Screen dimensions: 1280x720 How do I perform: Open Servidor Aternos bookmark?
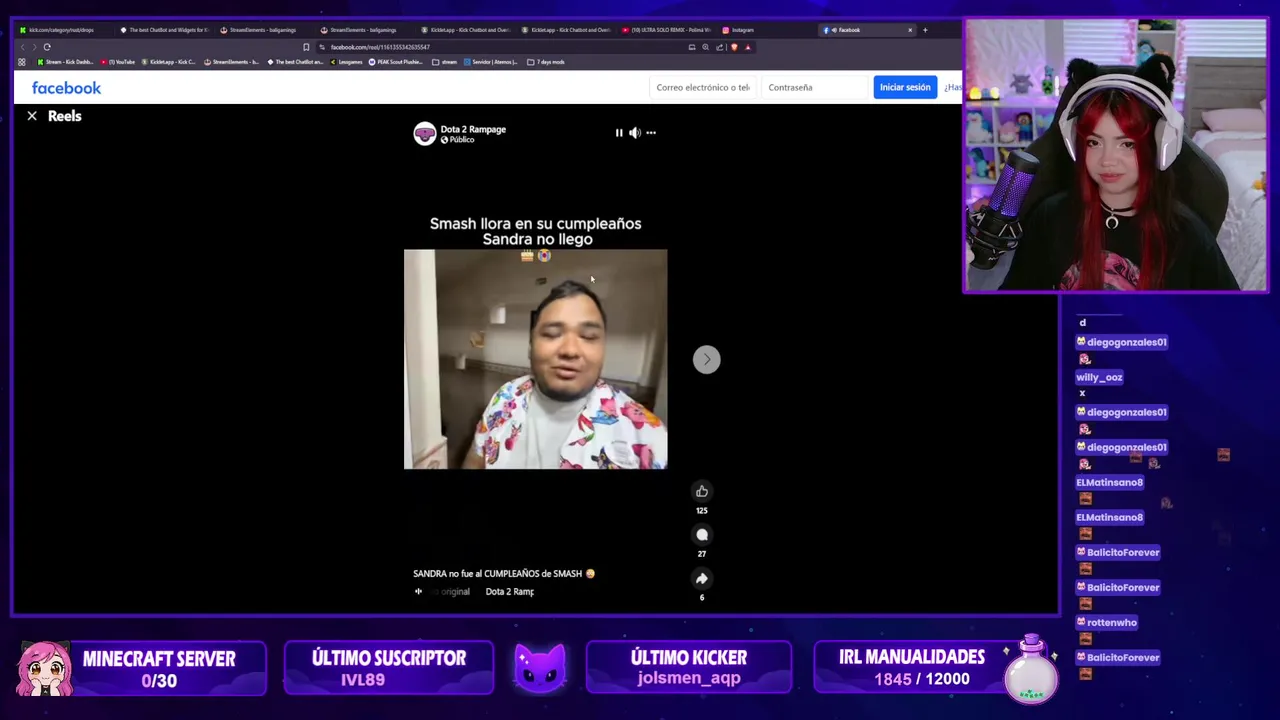click(x=491, y=62)
